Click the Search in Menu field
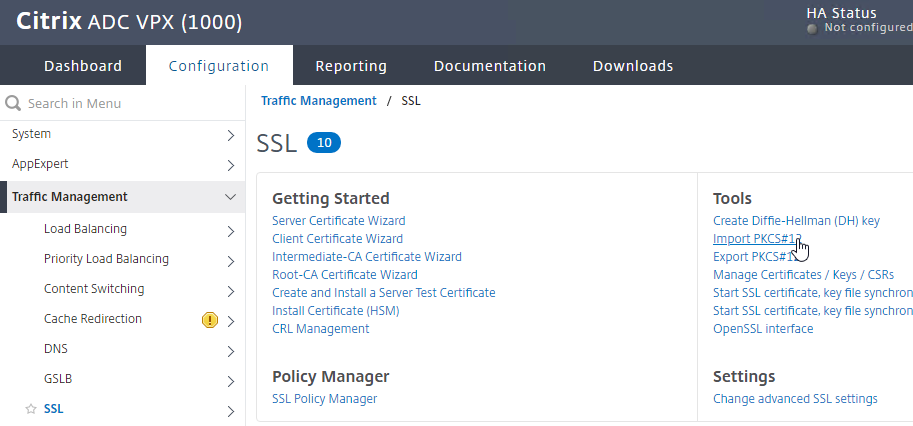Image resolution: width=913 pixels, height=426 pixels. (x=122, y=104)
